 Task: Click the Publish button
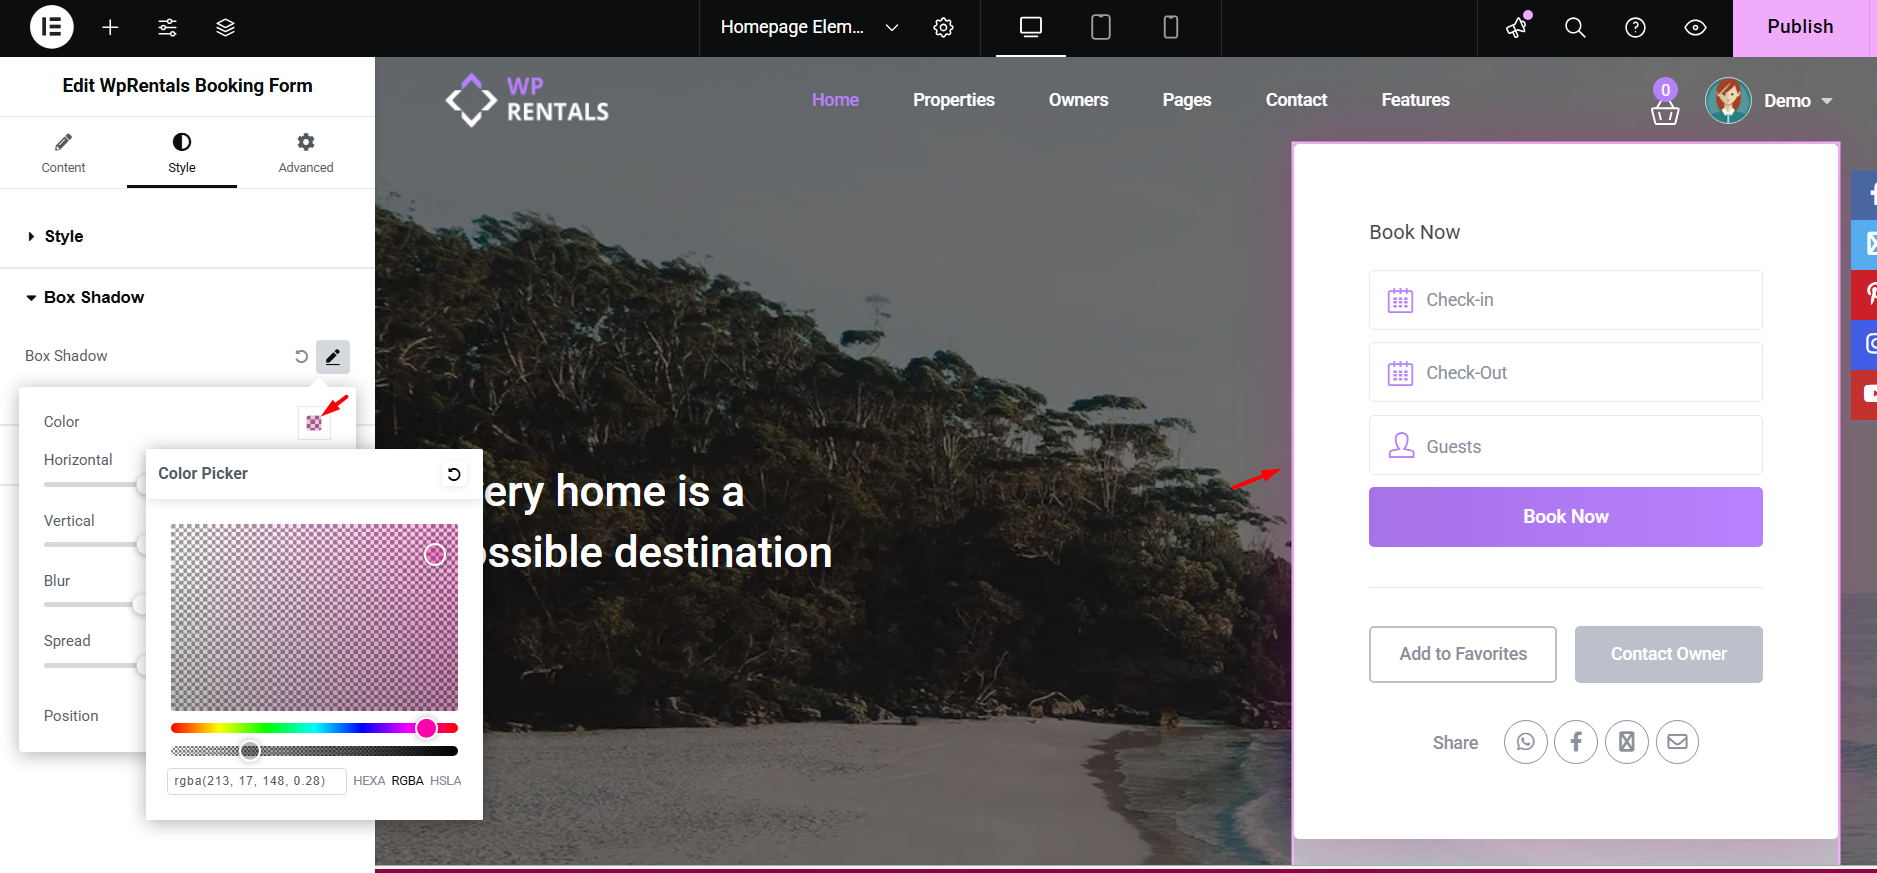point(1799,27)
